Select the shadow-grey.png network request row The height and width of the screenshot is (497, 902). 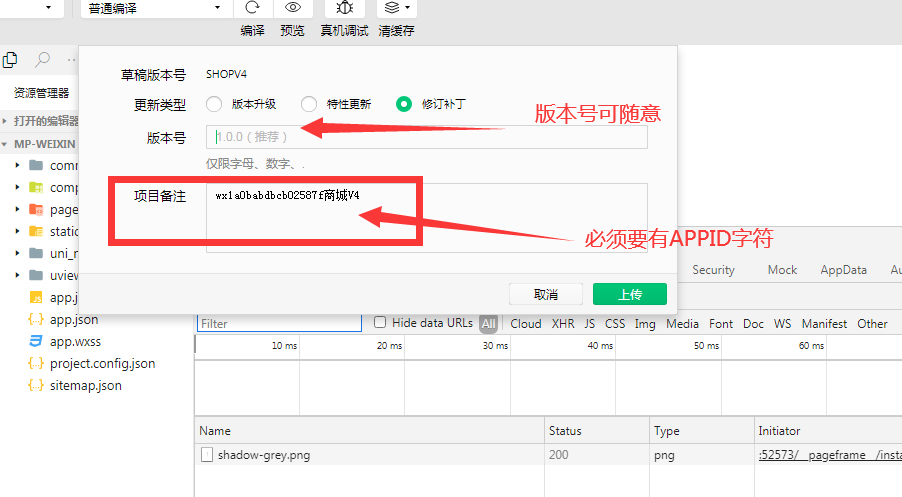coord(264,455)
